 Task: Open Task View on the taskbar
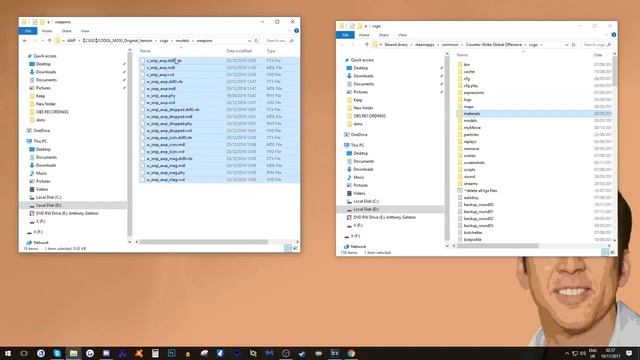pos(24,353)
